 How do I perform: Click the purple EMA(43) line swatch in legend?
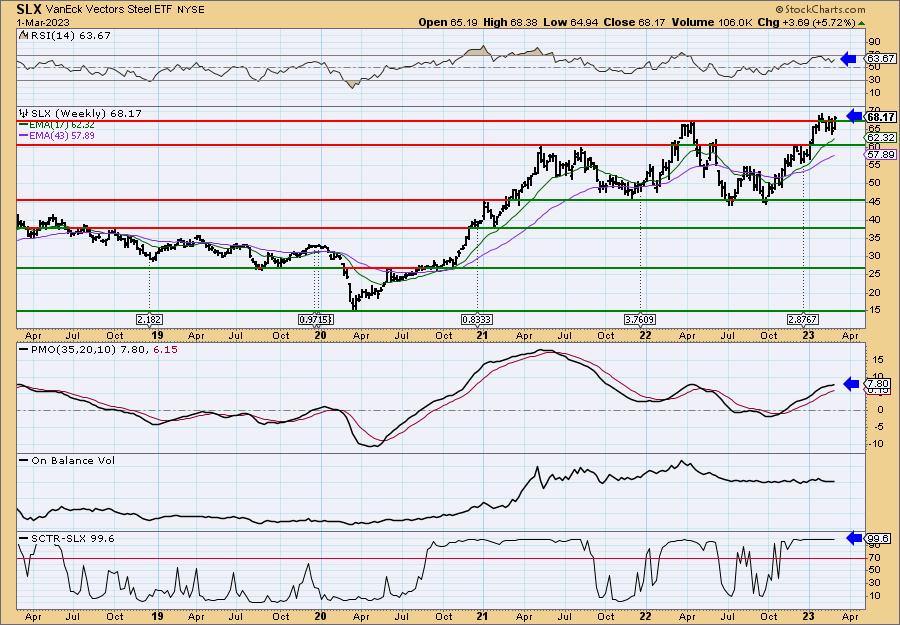pyautogui.click(x=24, y=135)
